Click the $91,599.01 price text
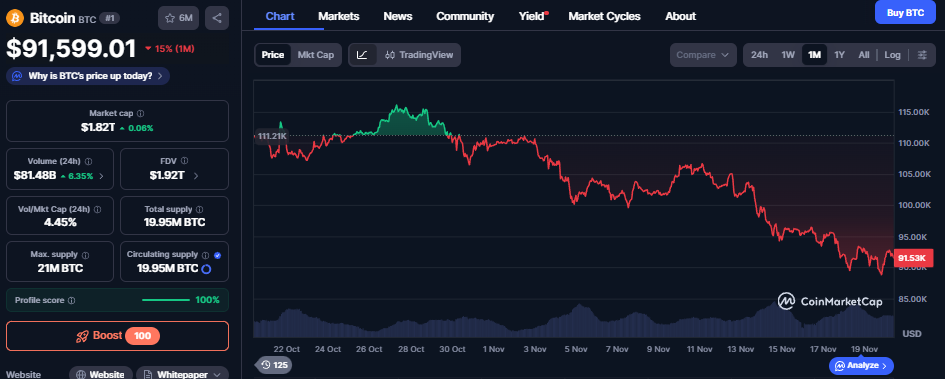Viewport: 945px width, 379px height. pyautogui.click(x=72, y=49)
